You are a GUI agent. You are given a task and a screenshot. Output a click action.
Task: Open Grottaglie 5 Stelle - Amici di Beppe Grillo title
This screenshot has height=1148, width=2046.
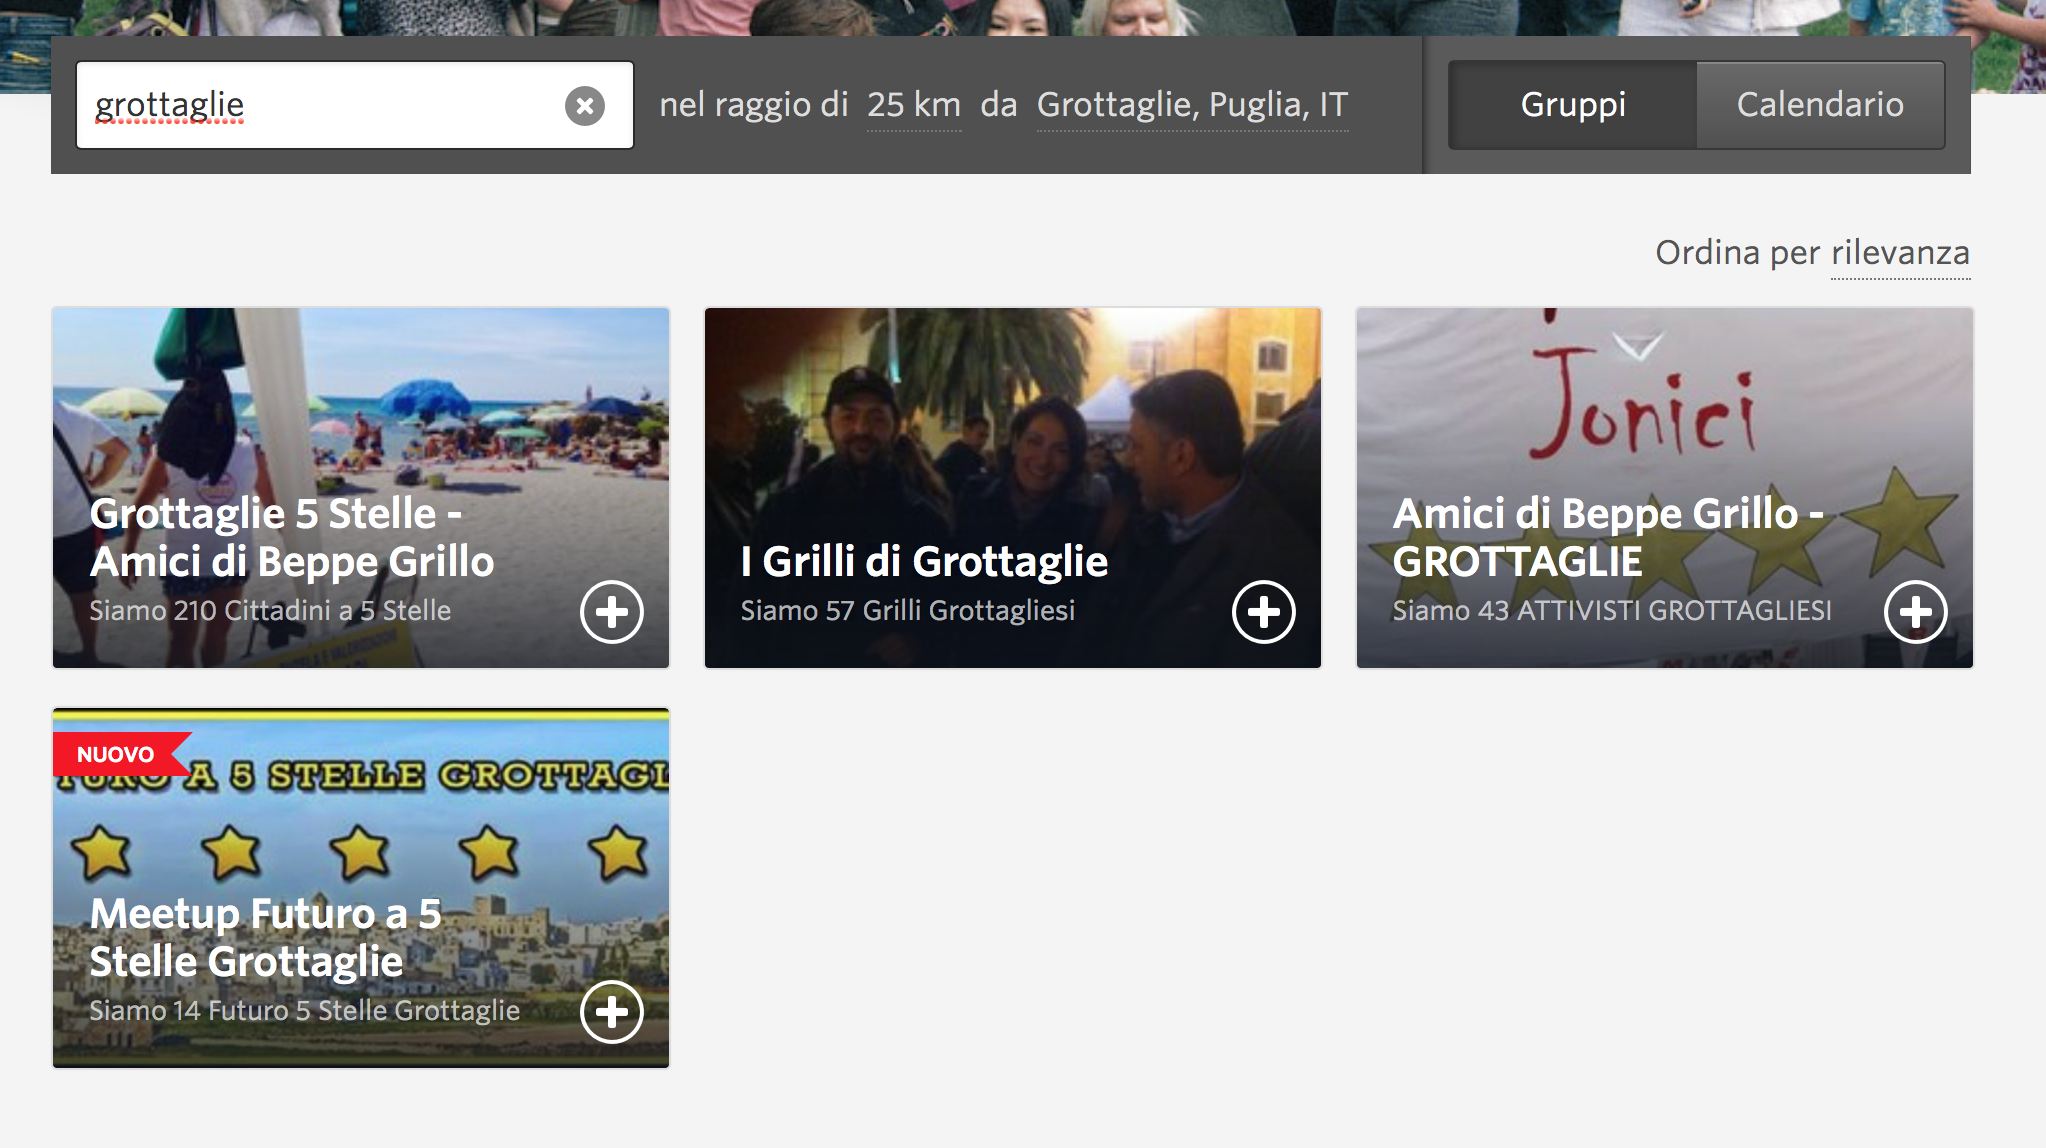(292, 538)
